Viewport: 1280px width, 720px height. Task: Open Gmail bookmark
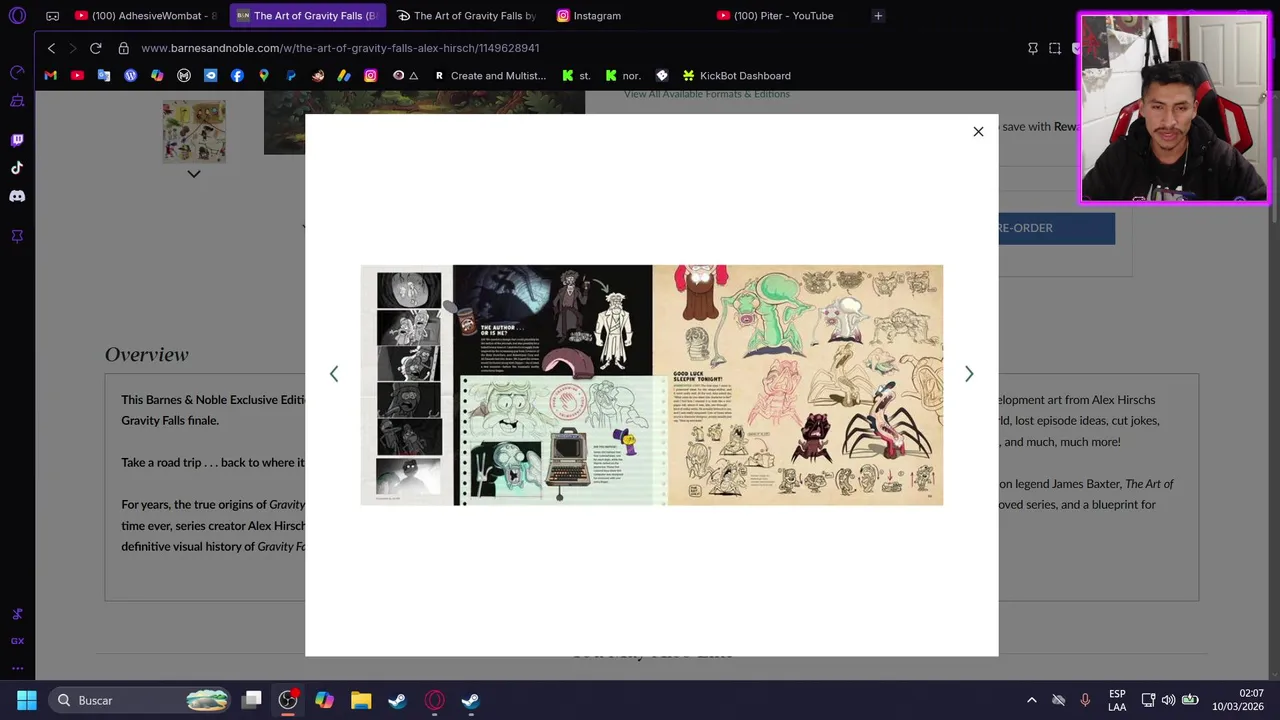click(x=51, y=75)
